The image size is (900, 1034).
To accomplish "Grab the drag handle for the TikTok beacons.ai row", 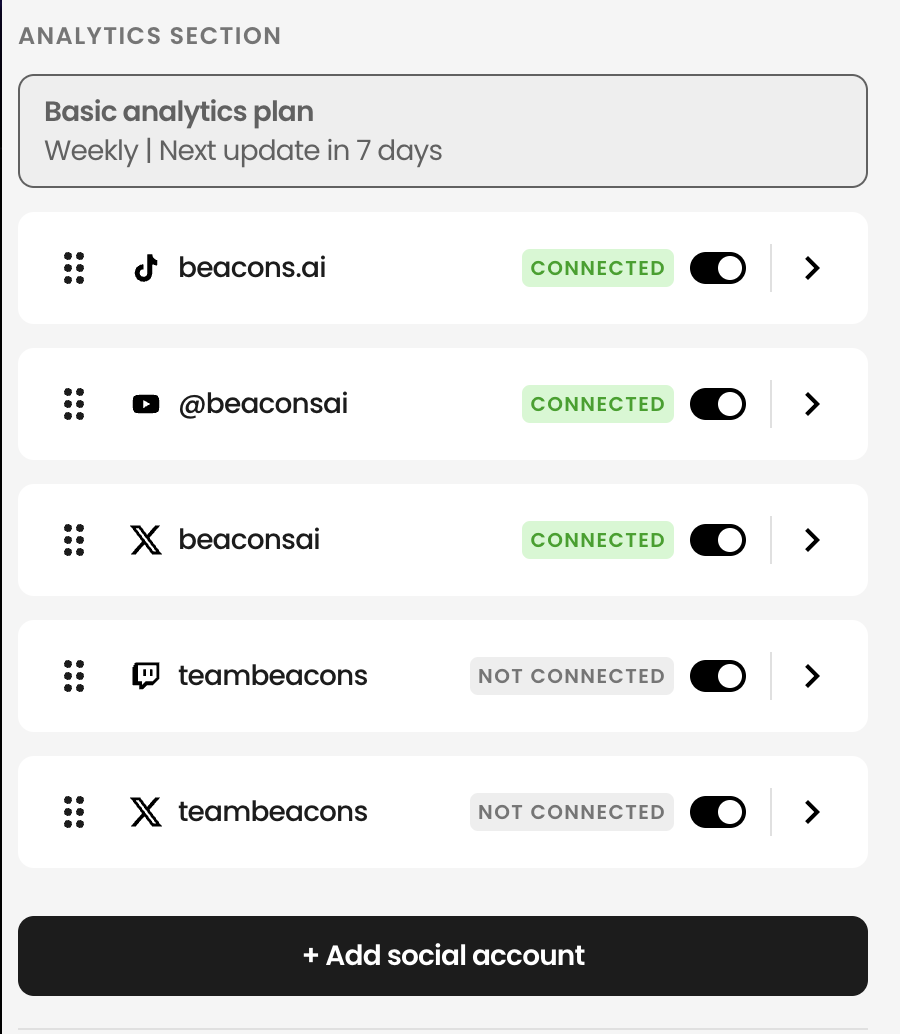I will [74, 268].
